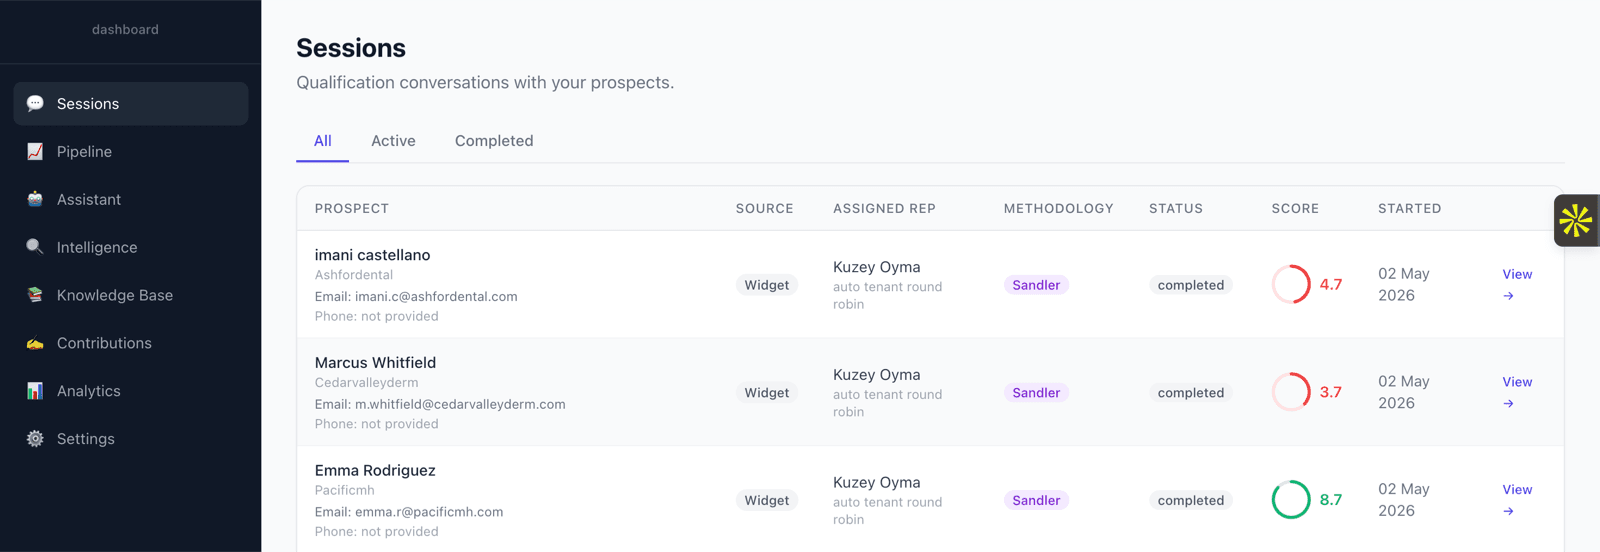Click email imani.c@ashfordental.com

(436, 297)
